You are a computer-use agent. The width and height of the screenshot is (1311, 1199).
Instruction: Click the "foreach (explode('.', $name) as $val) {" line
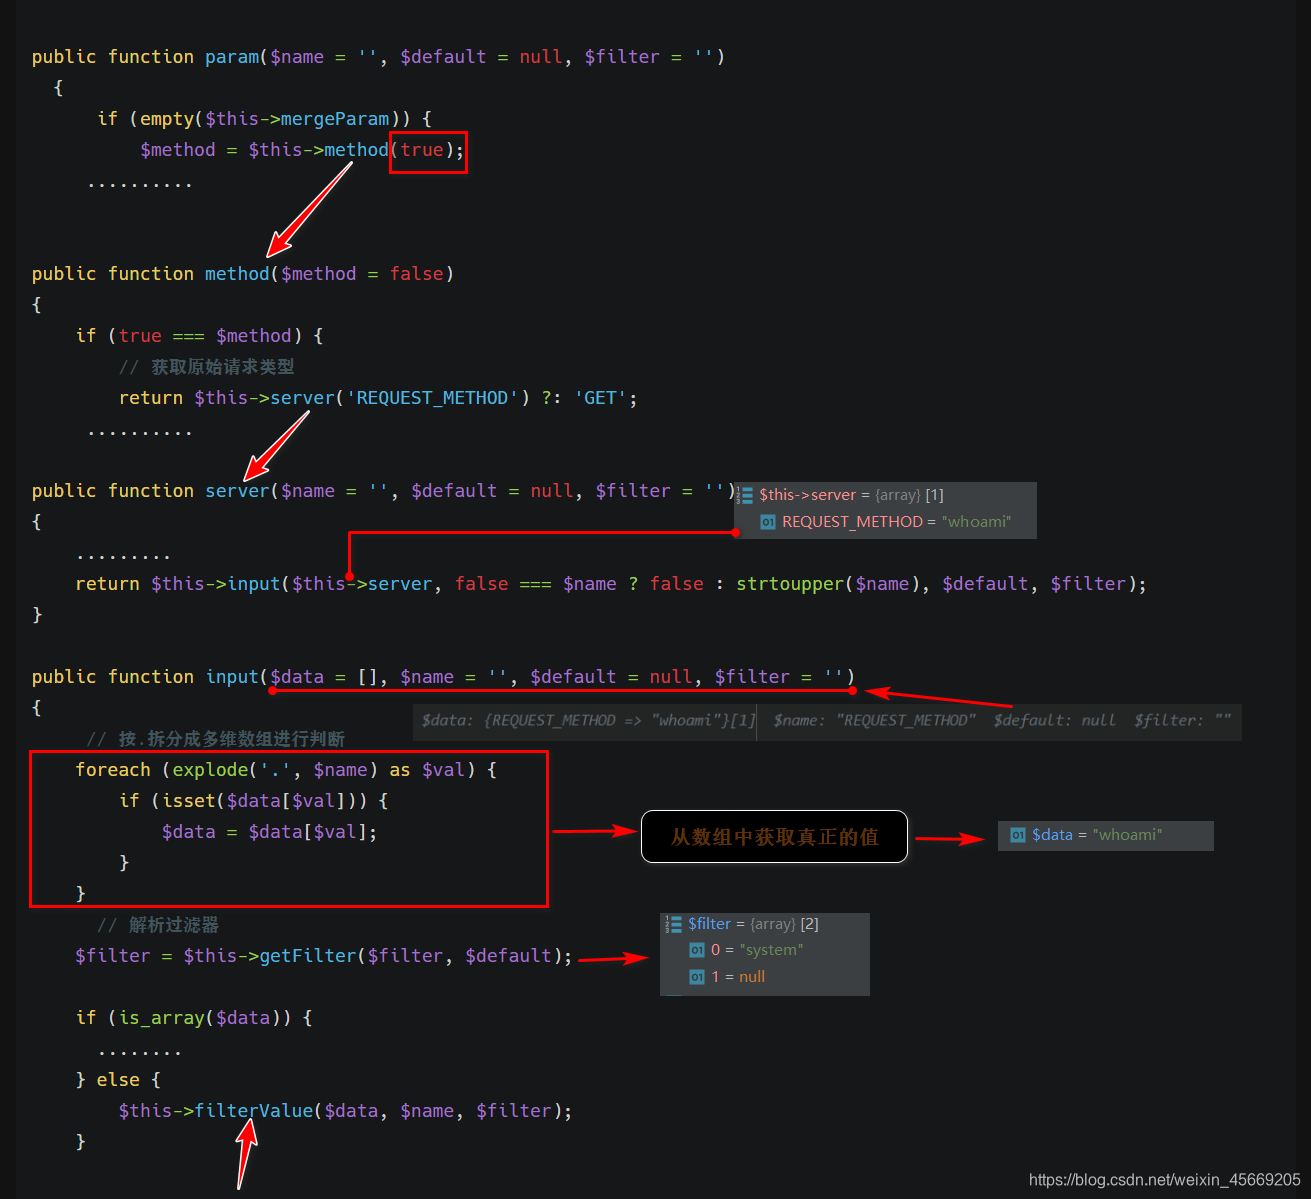pyautogui.click(x=286, y=770)
